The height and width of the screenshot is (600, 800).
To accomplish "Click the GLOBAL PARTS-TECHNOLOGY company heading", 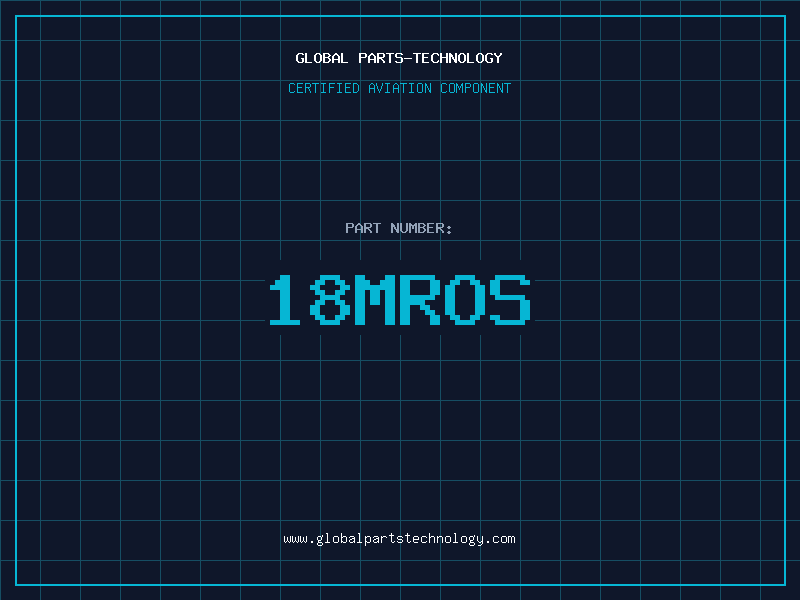I will pos(399,58).
